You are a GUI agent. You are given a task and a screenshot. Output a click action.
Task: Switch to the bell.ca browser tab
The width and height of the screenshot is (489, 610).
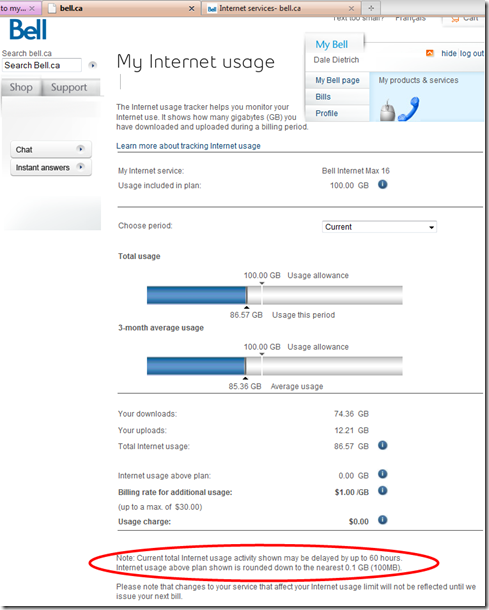pyautogui.click(x=121, y=8)
